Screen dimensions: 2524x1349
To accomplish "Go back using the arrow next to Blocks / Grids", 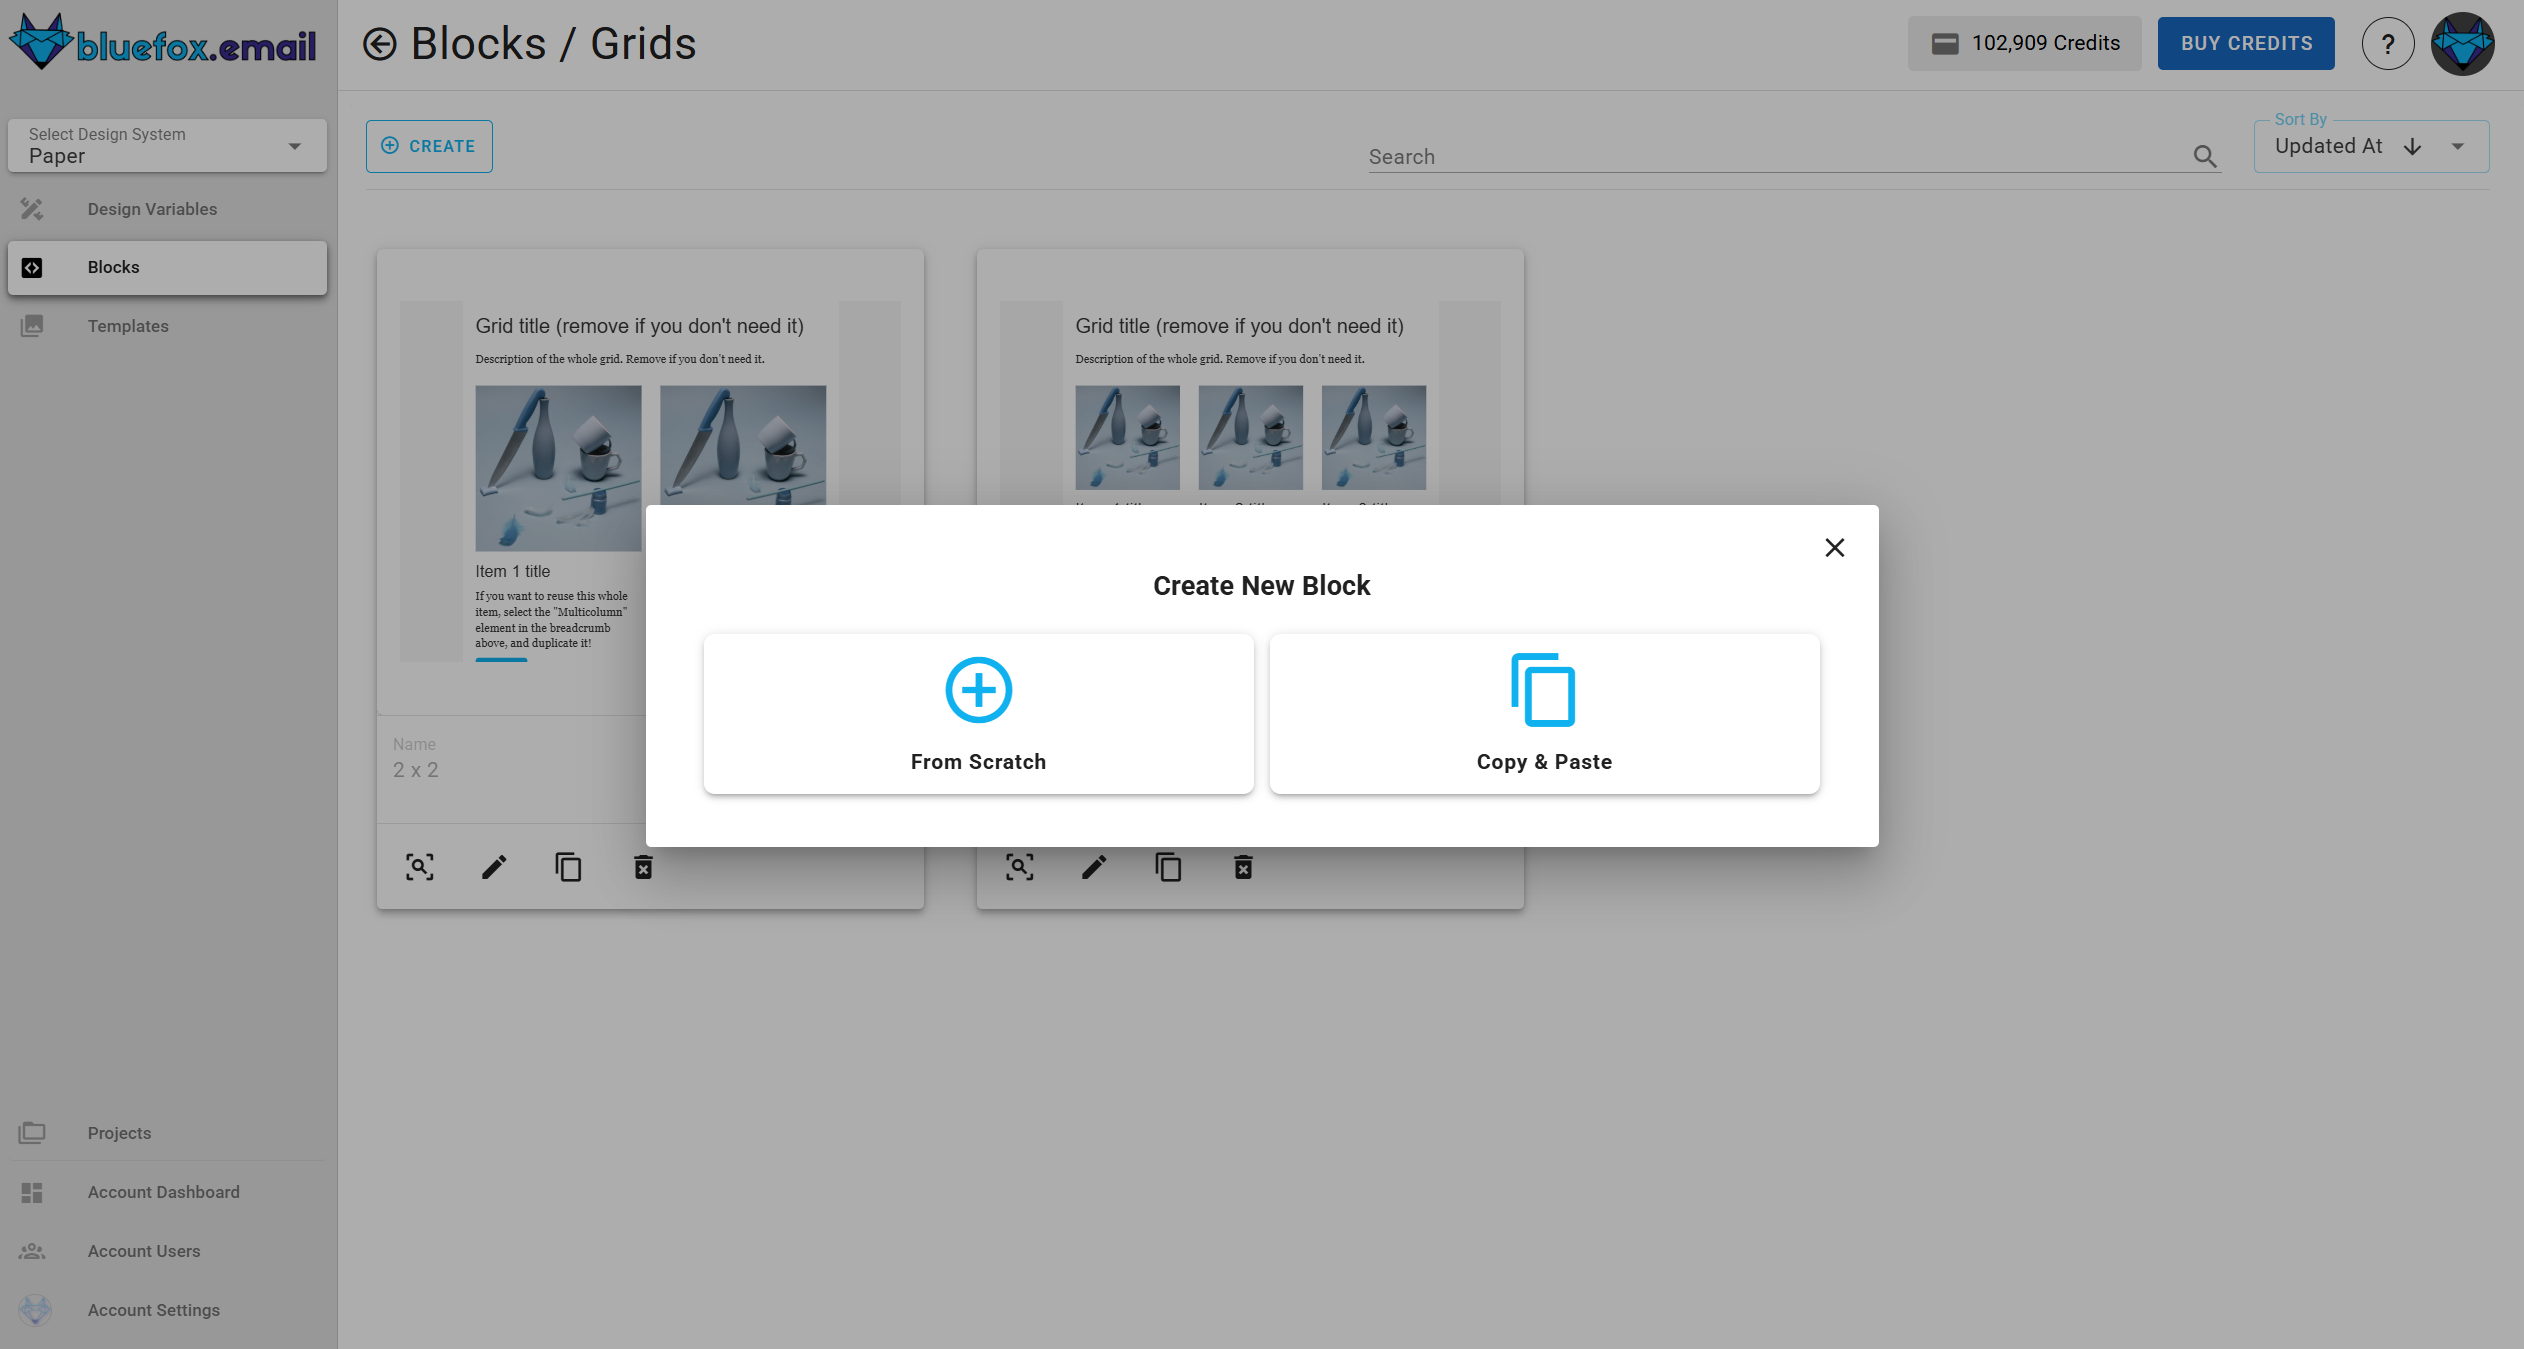I will tap(379, 44).
